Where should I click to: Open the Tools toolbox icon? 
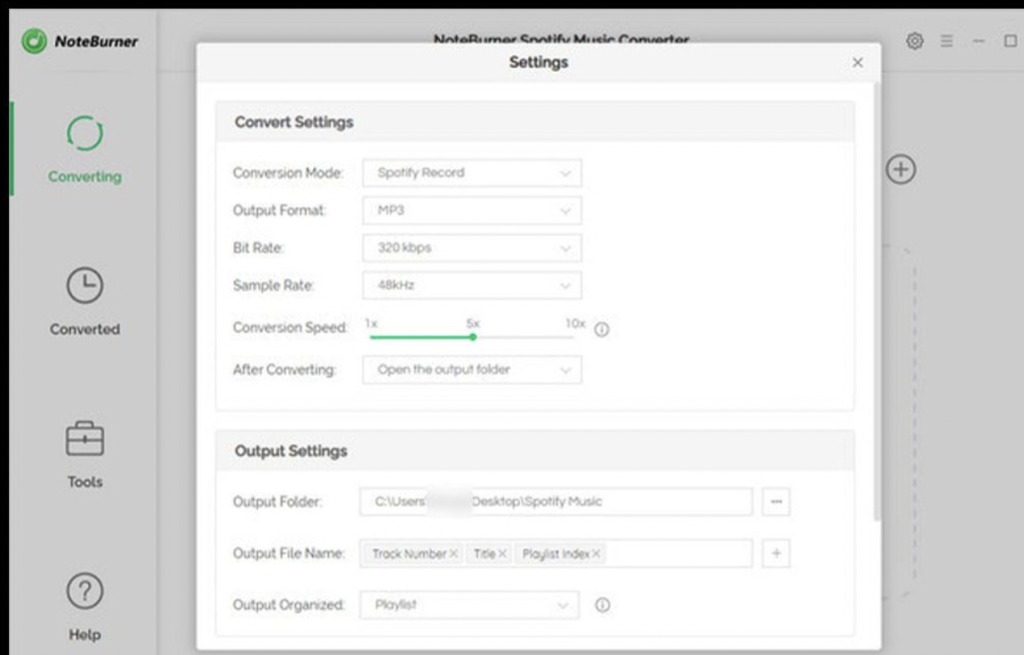pyautogui.click(x=84, y=439)
